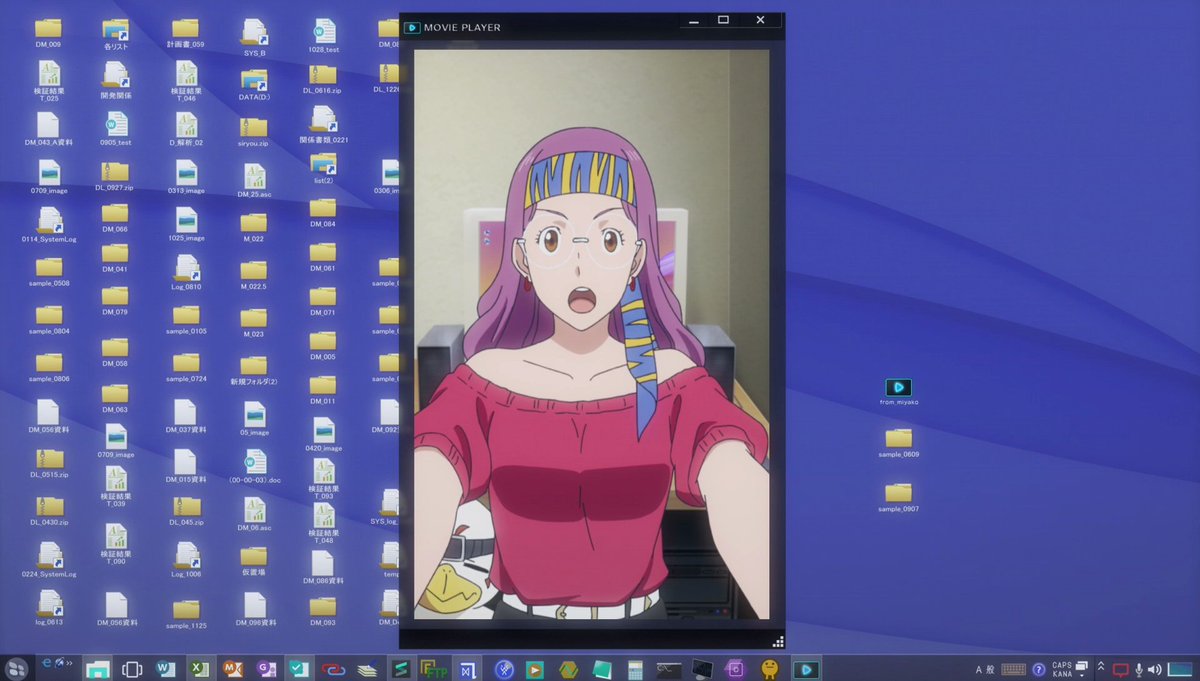Open the yellow character app in taskbar

pyautogui.click(x=769, y=669)
